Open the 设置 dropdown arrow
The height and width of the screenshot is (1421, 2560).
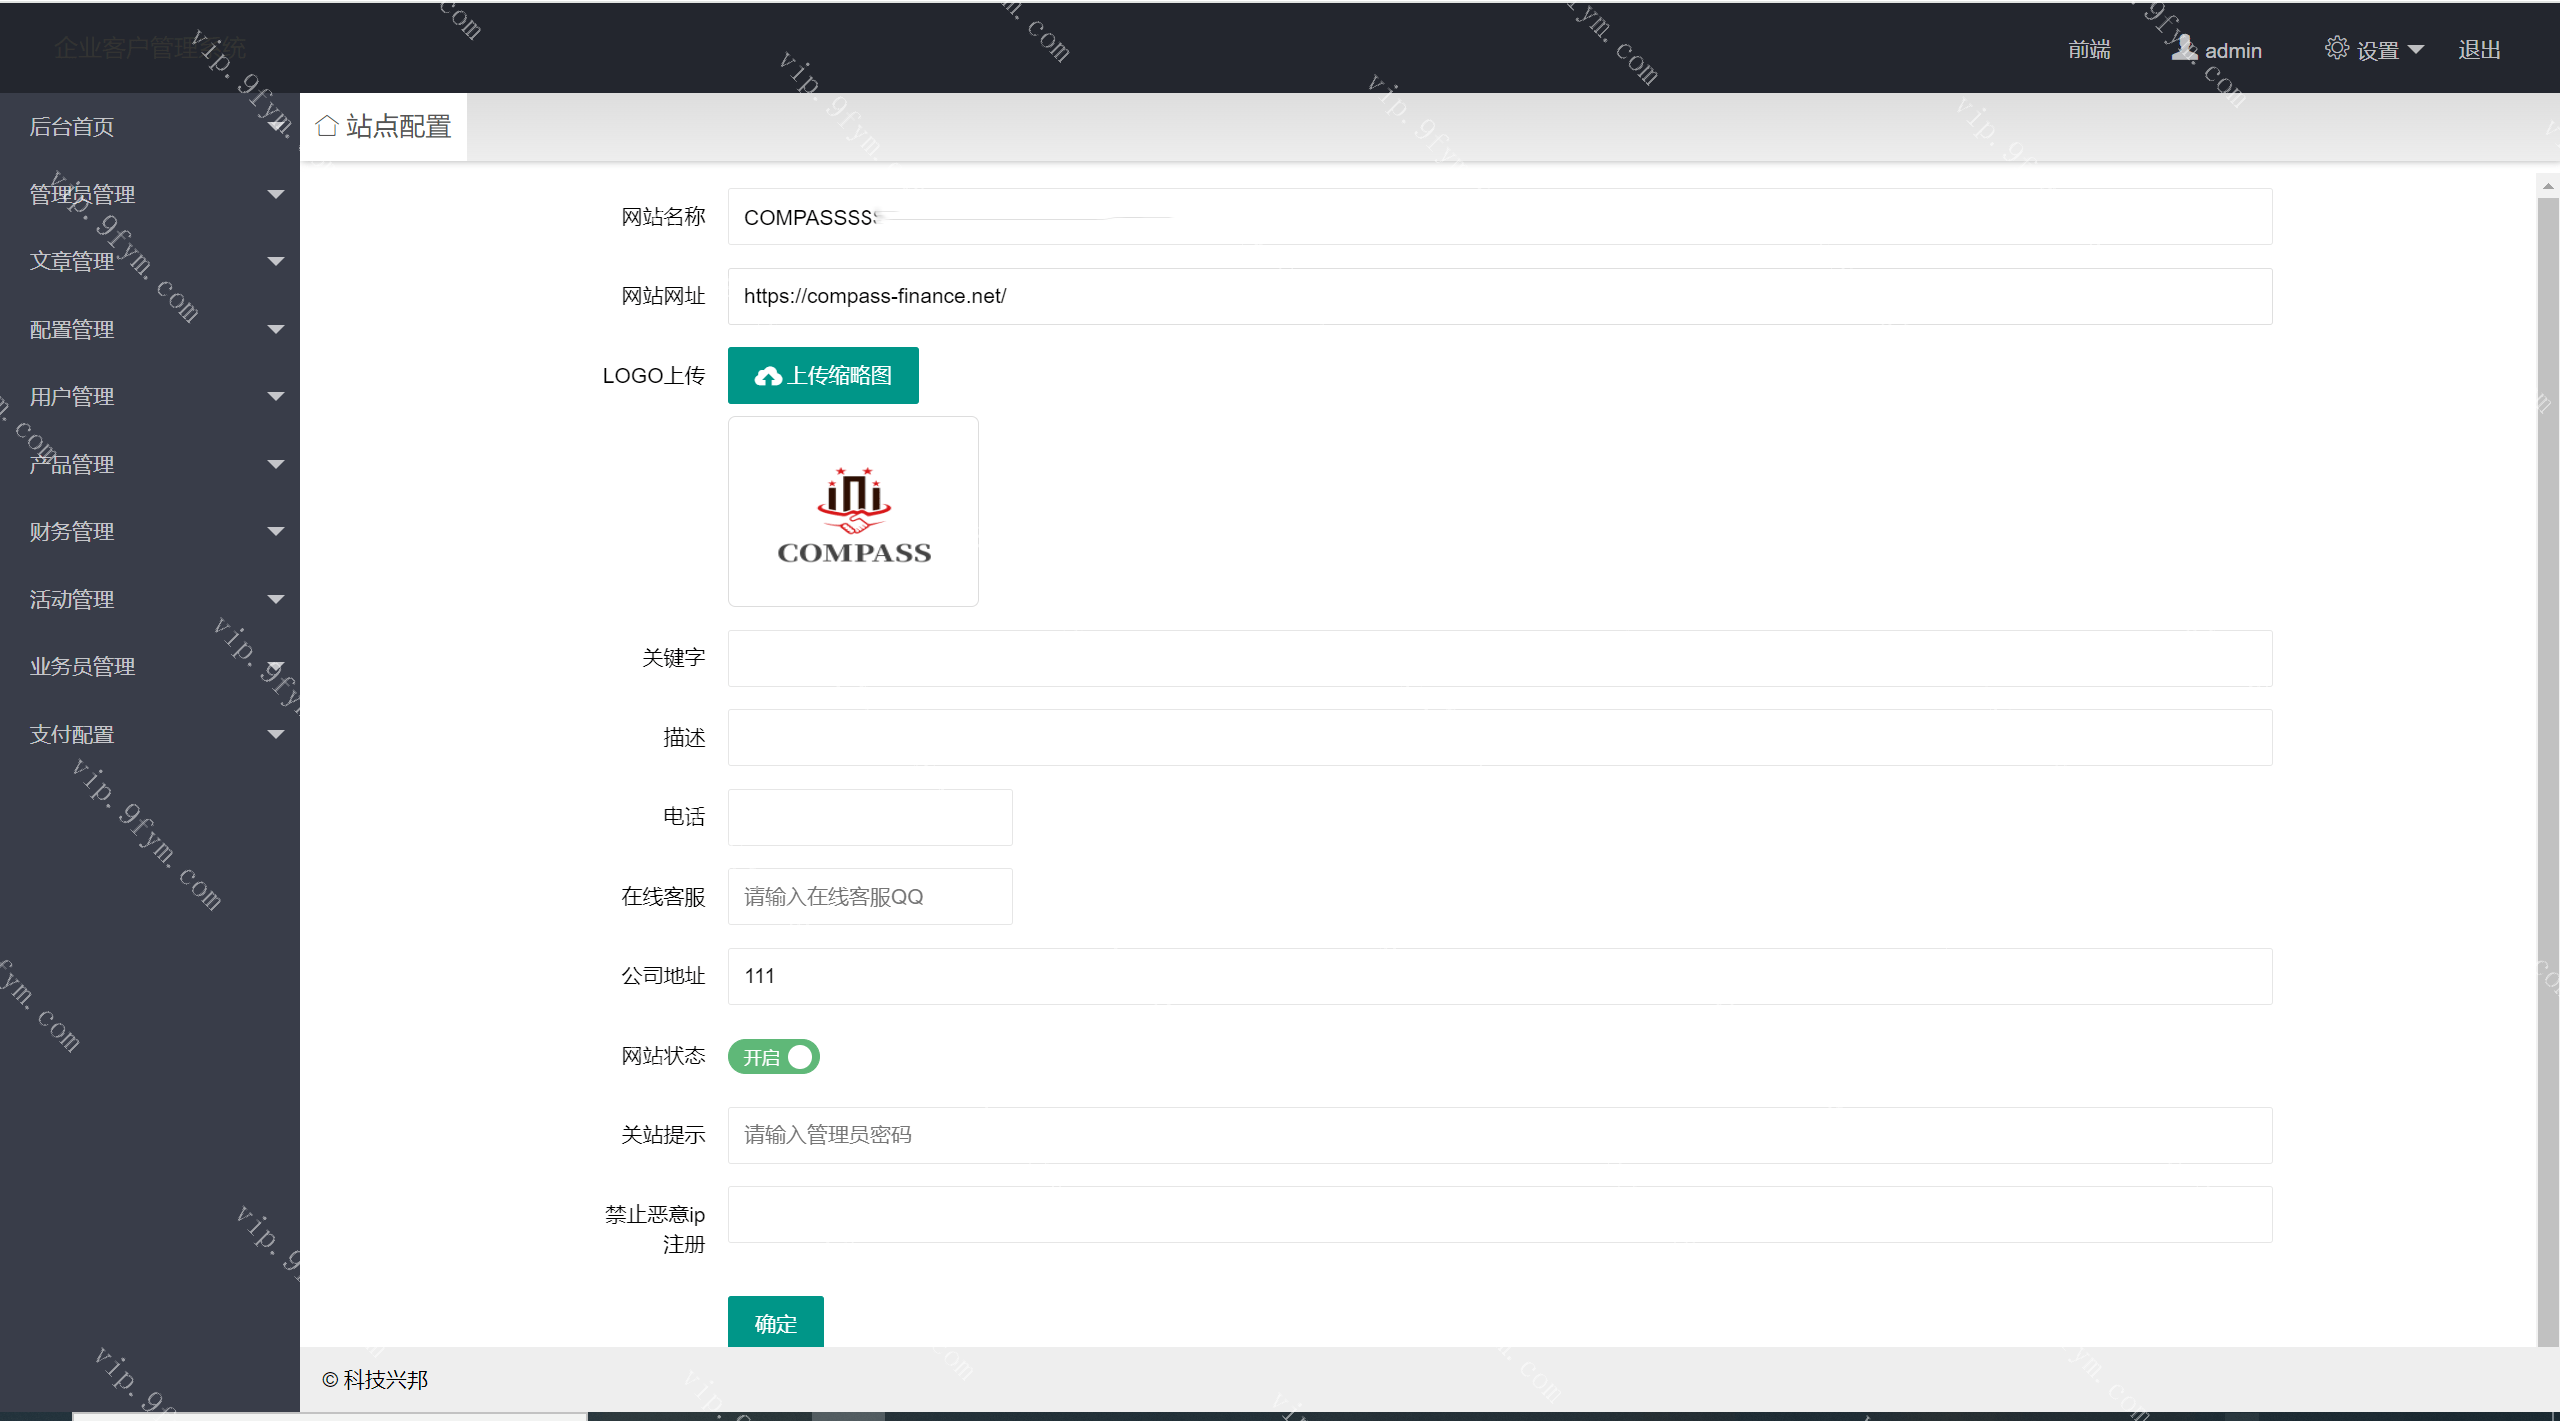pyautogui.click(x=2416, y=49)
